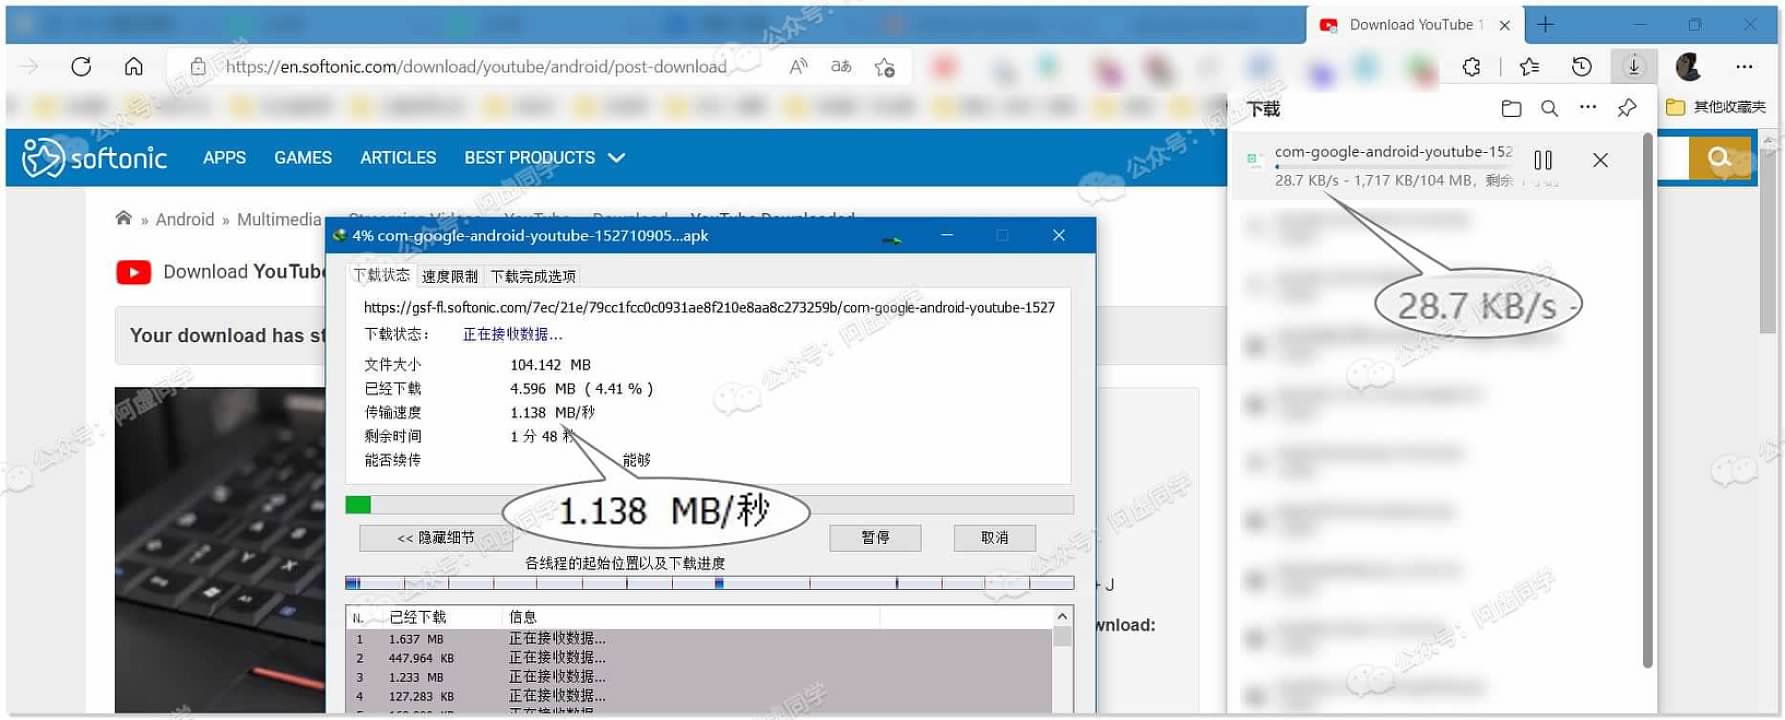Image resolution: width=1785 pixels, height=720 pixels.
Task: Cancel the apk download in Edge panel
Action: [x=1600, y=160]
